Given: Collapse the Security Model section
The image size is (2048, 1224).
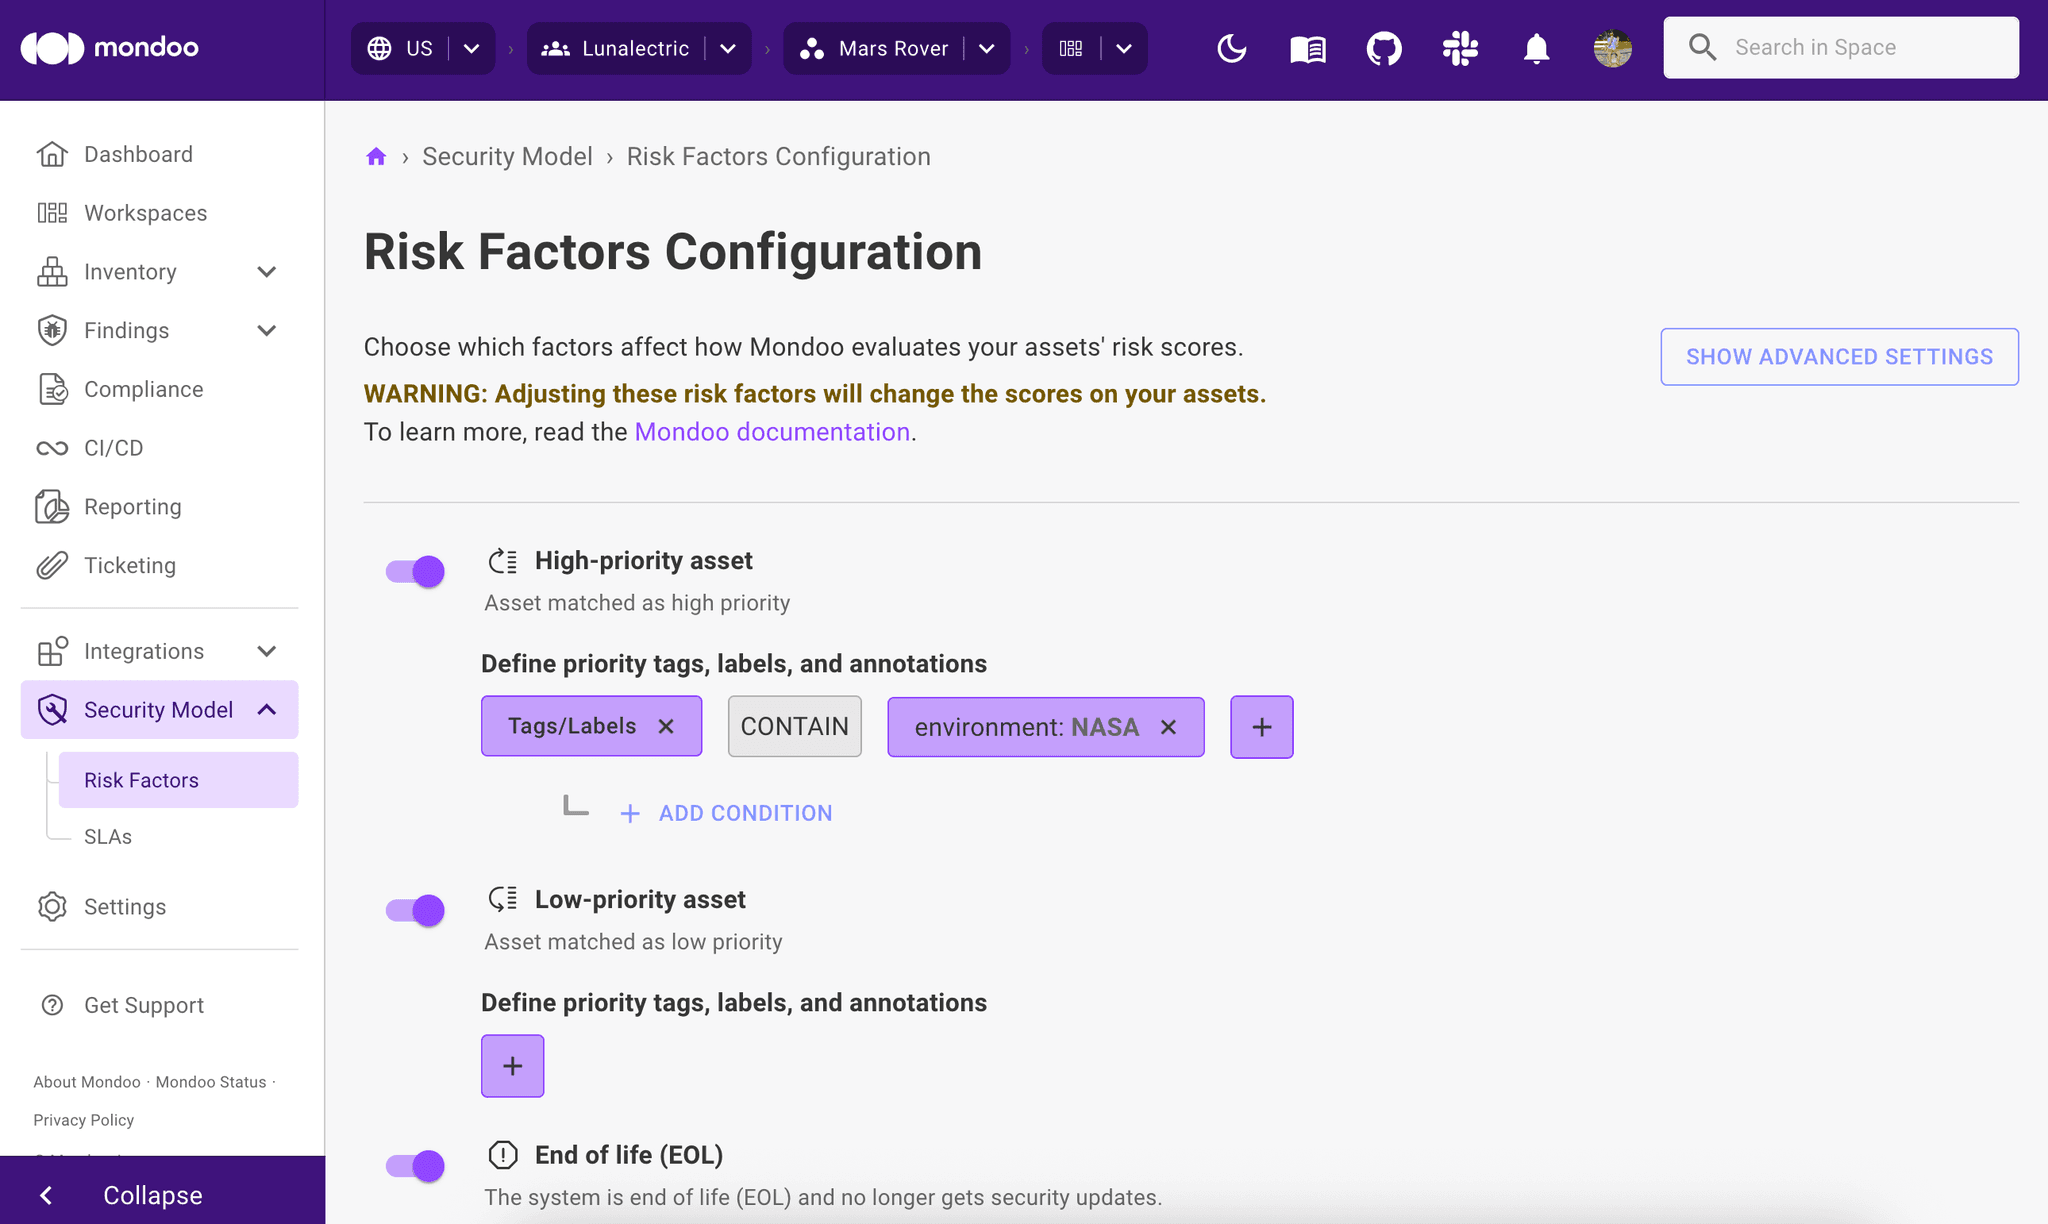Looking at the screenshot, I should tap(266, 709).
